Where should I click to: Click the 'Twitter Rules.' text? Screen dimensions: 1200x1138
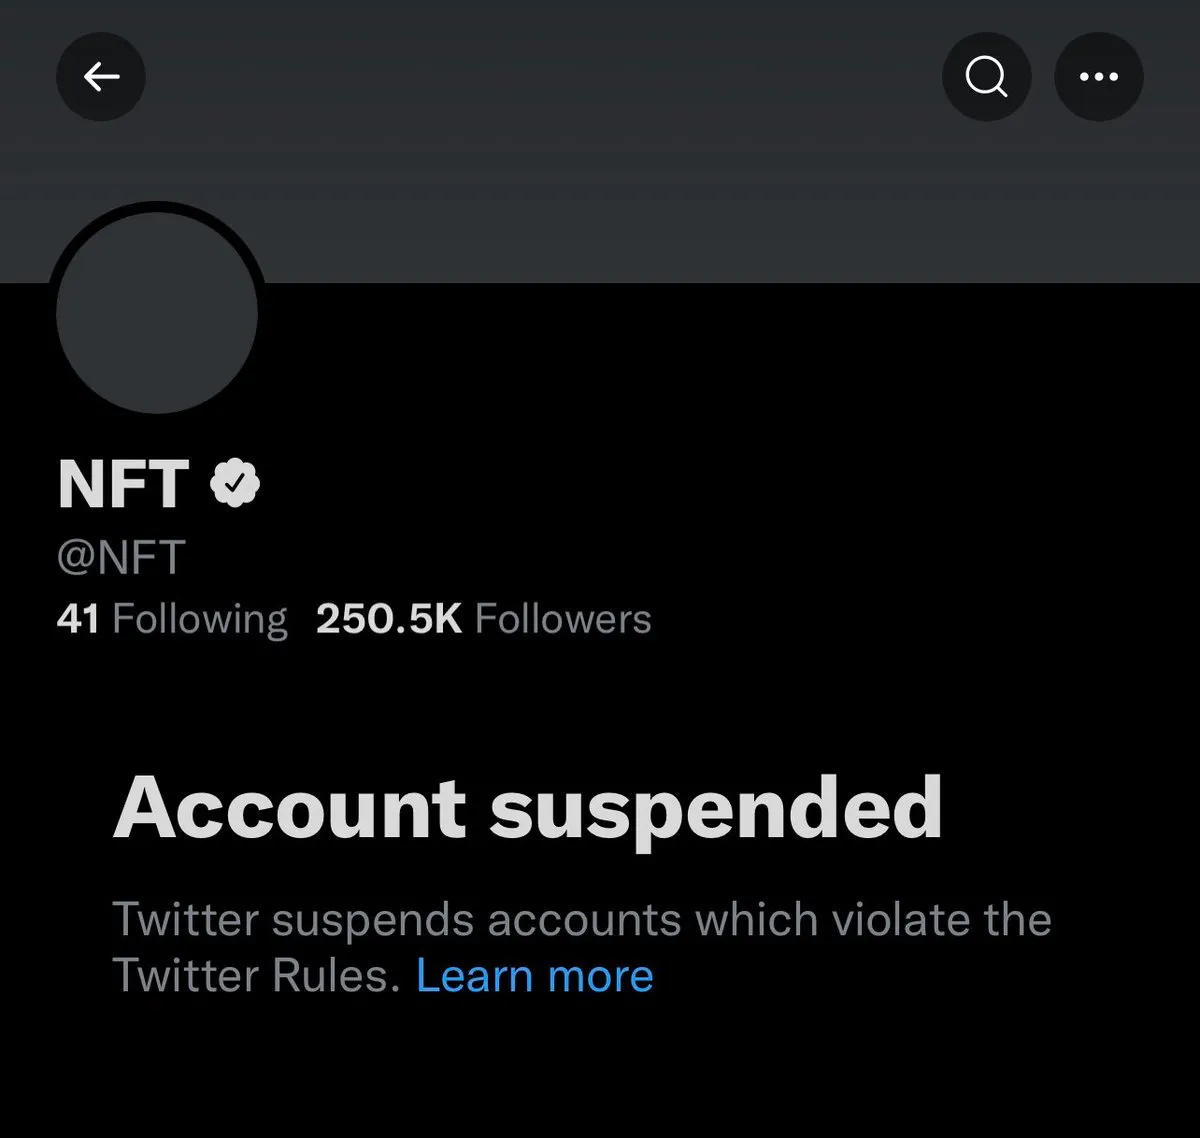coord(256,975)
